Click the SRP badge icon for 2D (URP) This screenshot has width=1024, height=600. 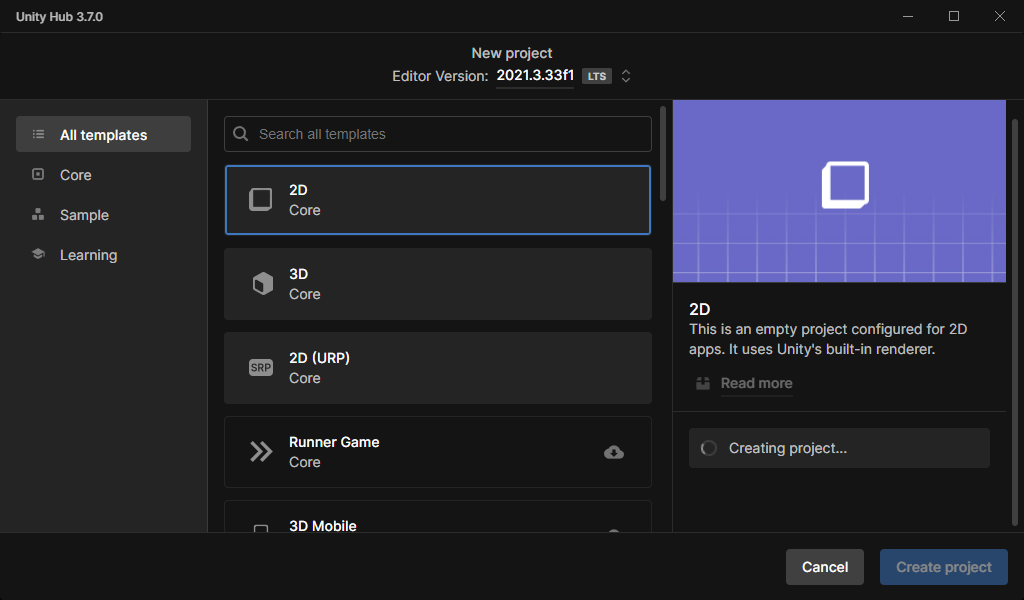[260, 368]
